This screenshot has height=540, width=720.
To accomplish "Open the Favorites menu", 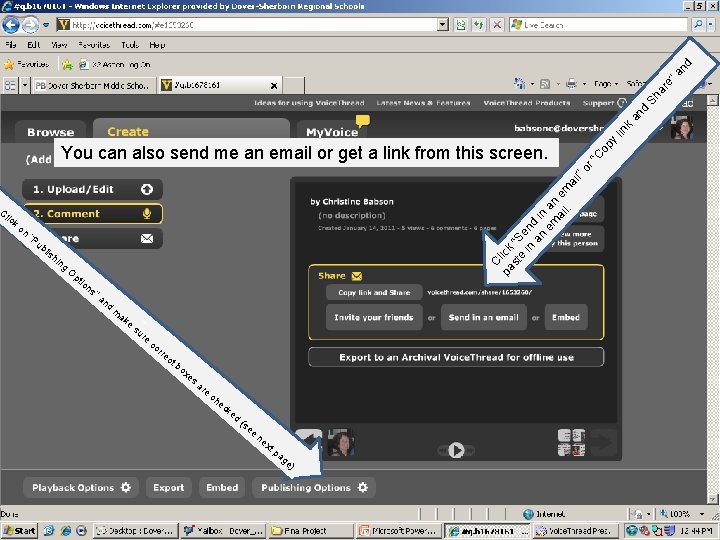I will [94, 45].
